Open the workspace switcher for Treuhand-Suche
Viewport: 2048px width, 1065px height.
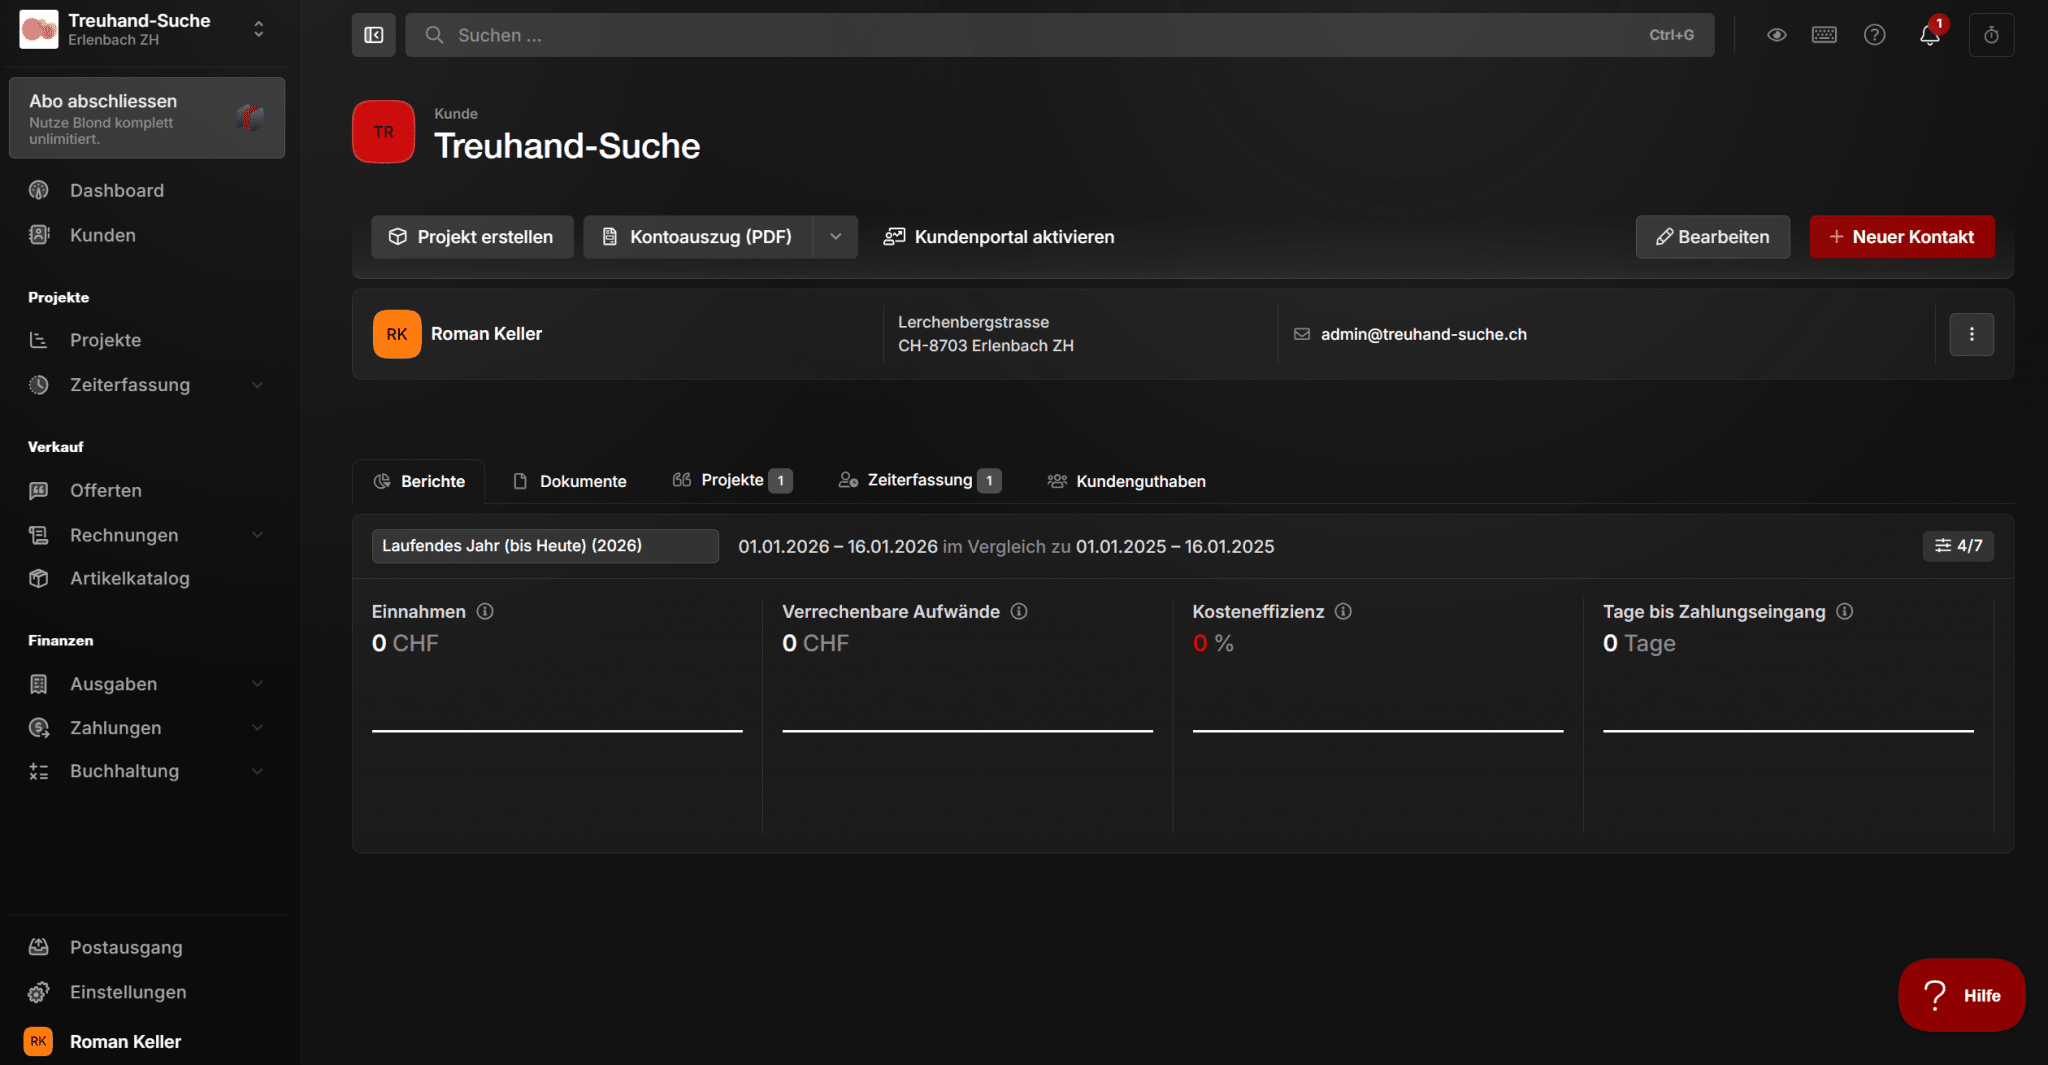point(258,30)
